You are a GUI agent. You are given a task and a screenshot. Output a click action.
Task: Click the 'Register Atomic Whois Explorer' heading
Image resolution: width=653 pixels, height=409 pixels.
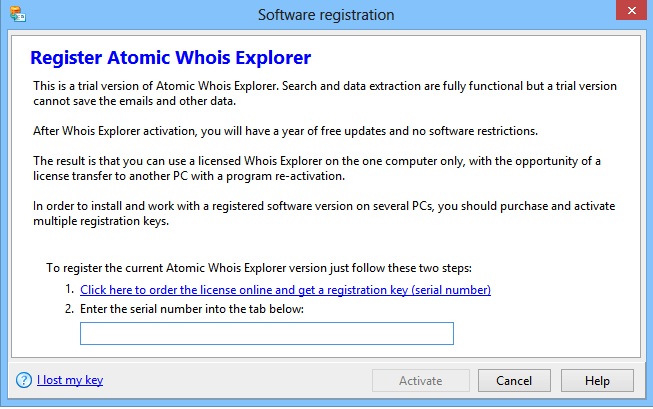pyautogui.click(x=171, y=57)
